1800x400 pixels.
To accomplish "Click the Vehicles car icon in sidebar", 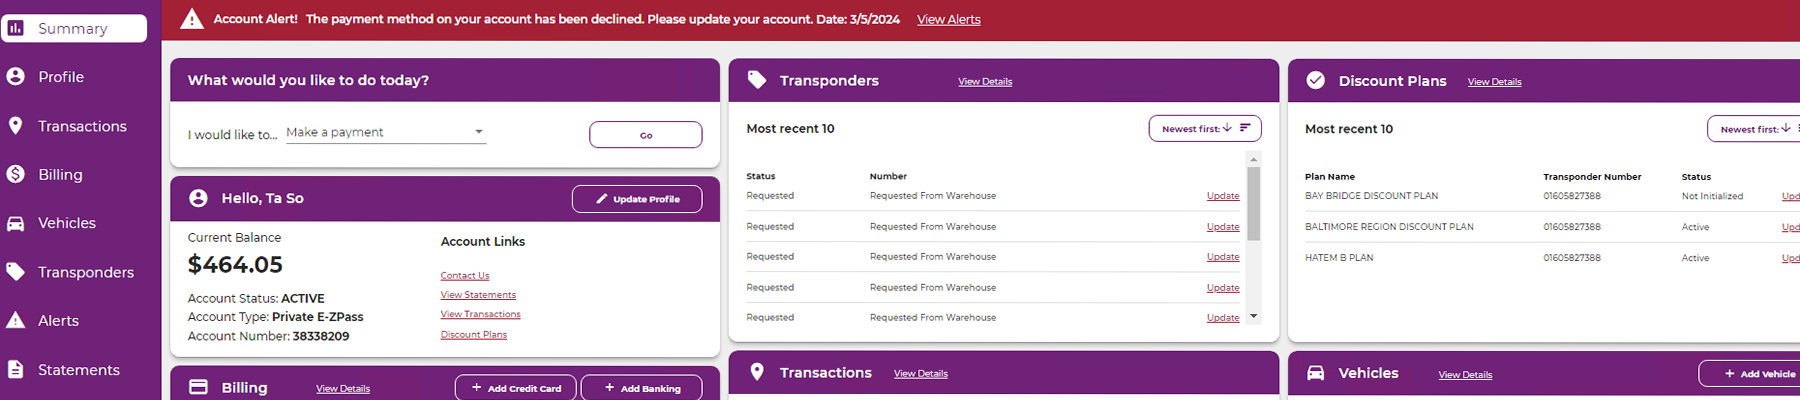I will pos(16,223).
